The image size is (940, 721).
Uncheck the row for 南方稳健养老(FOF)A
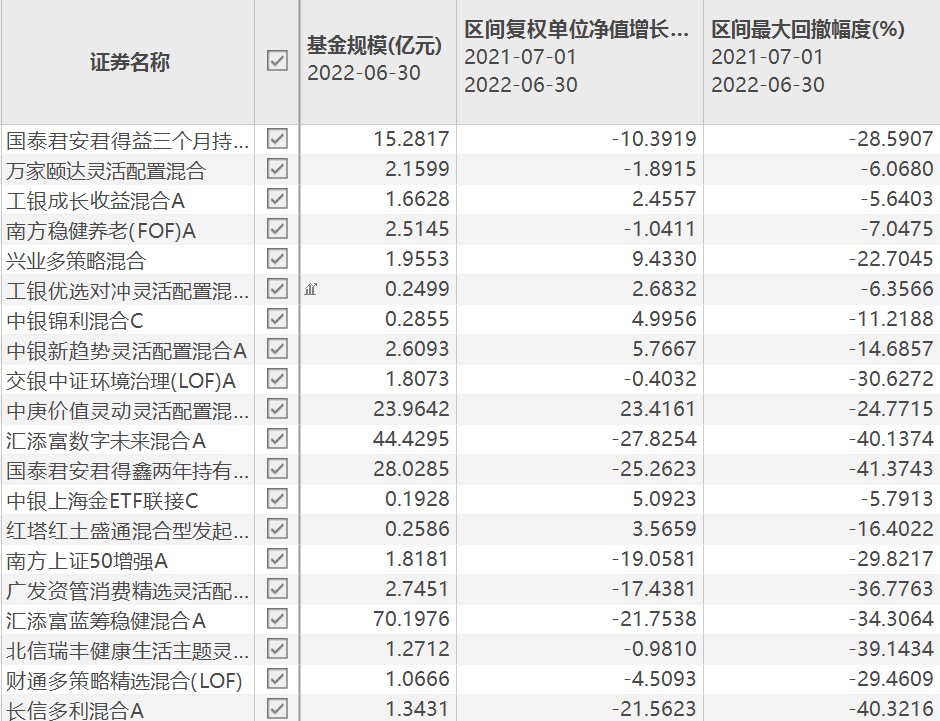(x=277, y=229)
